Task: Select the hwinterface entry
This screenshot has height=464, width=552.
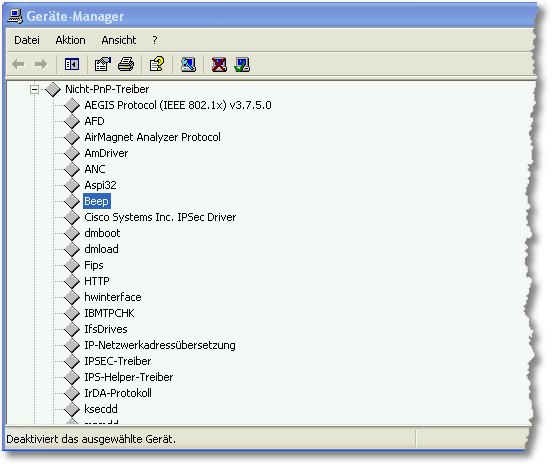Action: click(x=113, y=297)
